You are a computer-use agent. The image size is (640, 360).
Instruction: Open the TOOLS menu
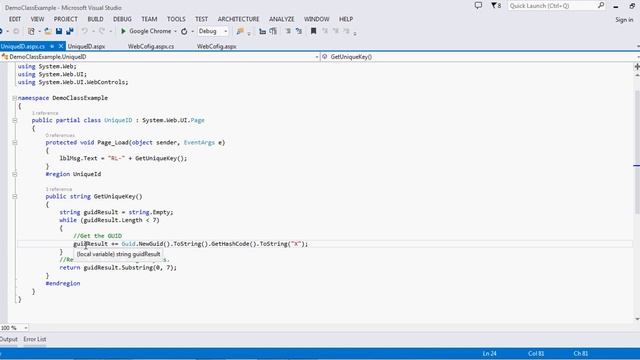click(x=176, y=19)
